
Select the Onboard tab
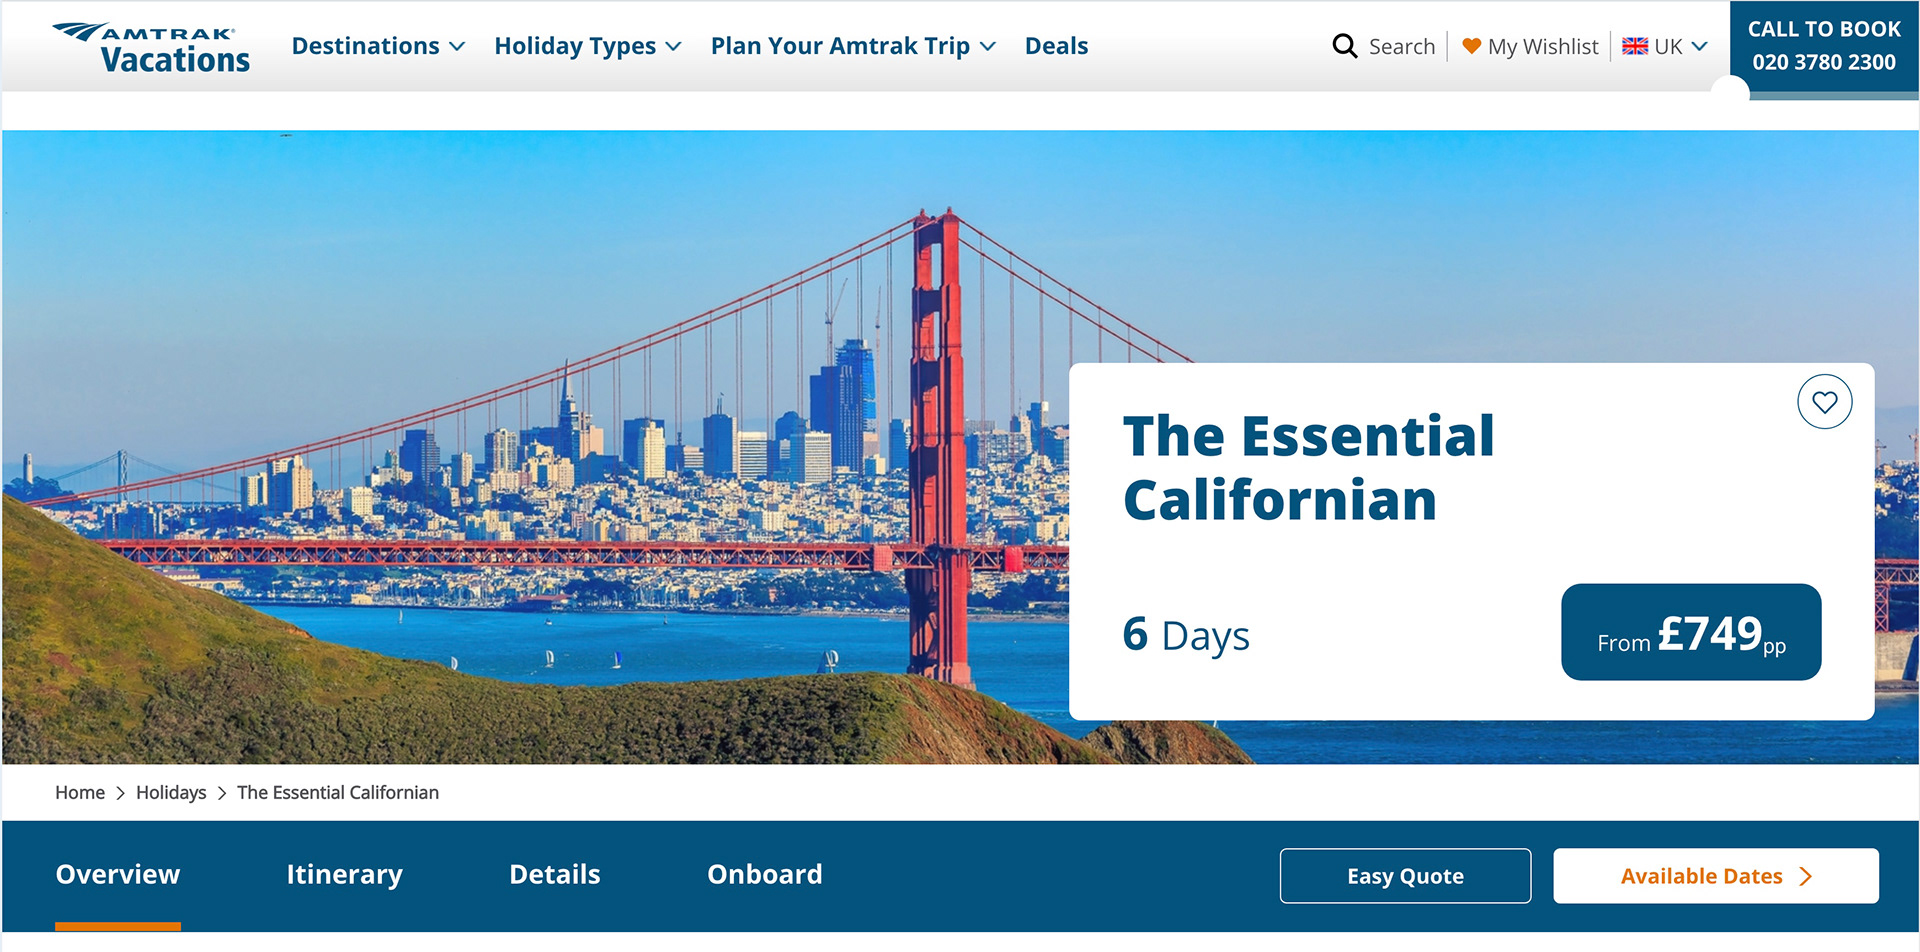pos(765,874)
